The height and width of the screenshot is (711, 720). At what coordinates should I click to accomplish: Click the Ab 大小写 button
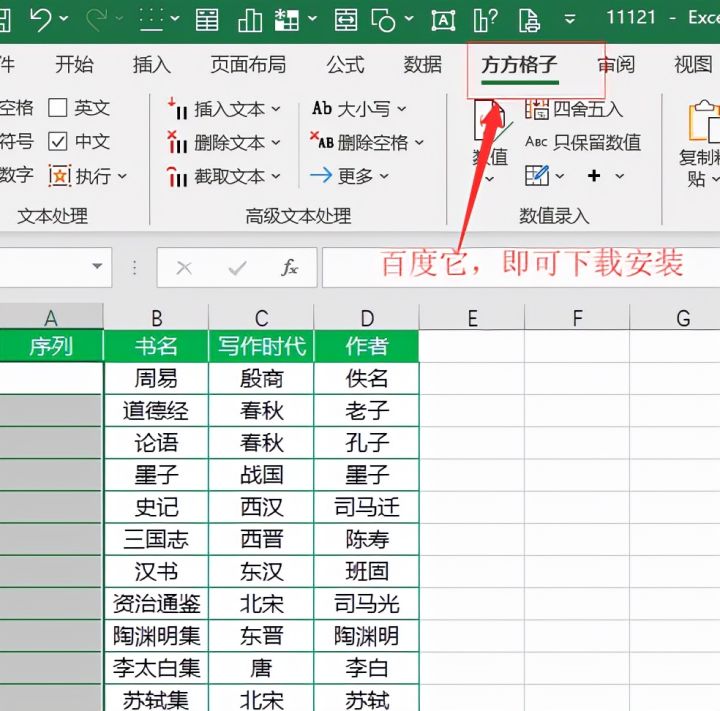[359, 109]
